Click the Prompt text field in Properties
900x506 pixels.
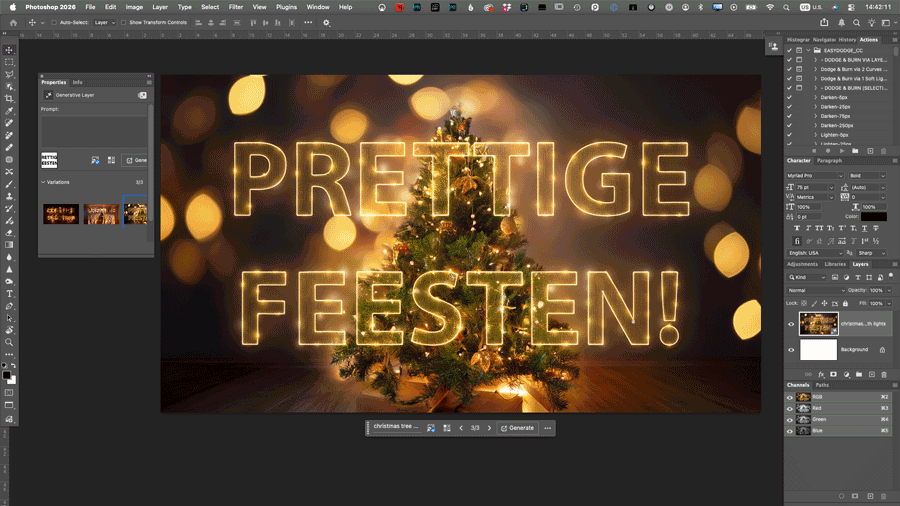94,131
